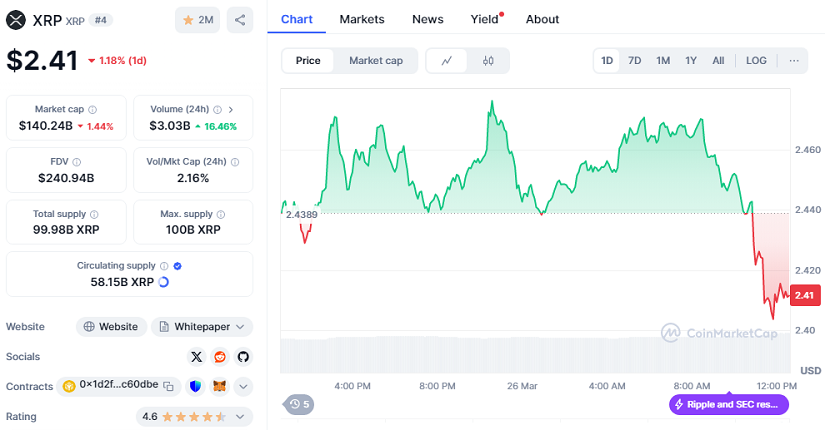Viewport: 825px width, 430px height.
Task: Show Market cap info tooltip icon
Action: 93,109
